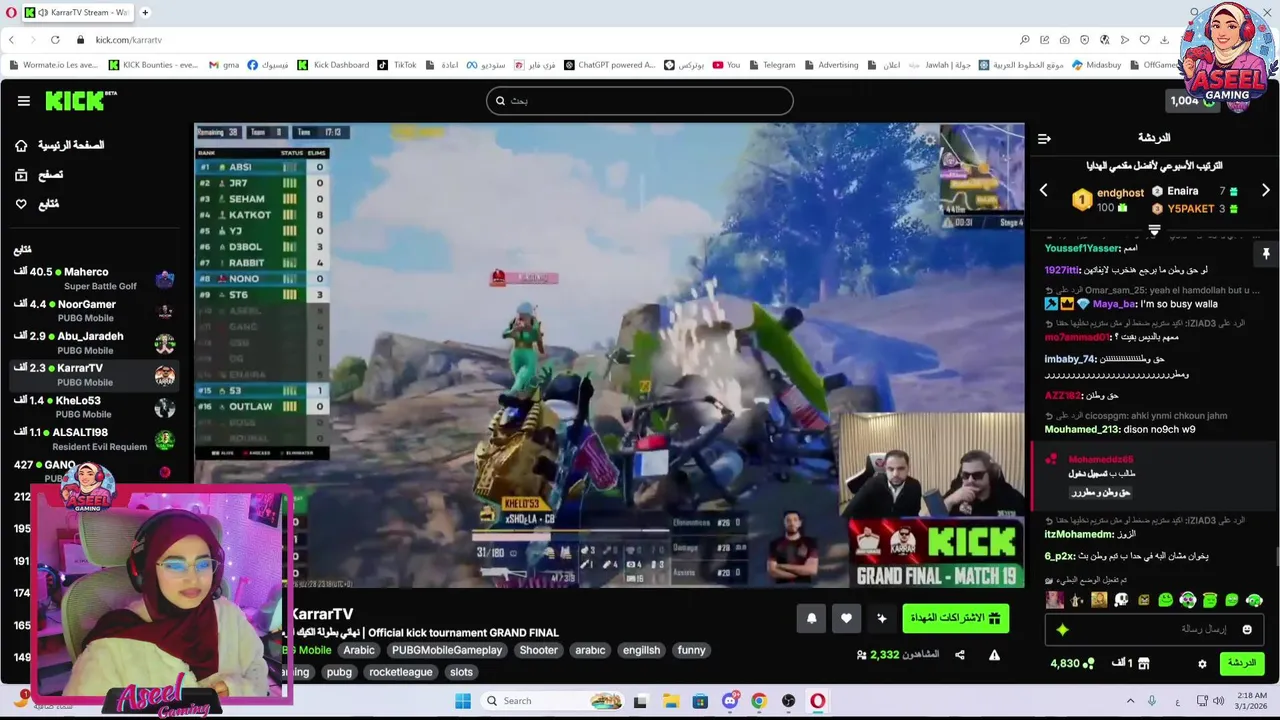Image resolution: width=1280 pixels, height=720 pixels.
Task: Select the Arabic category tag
Action: coord(359,650)
